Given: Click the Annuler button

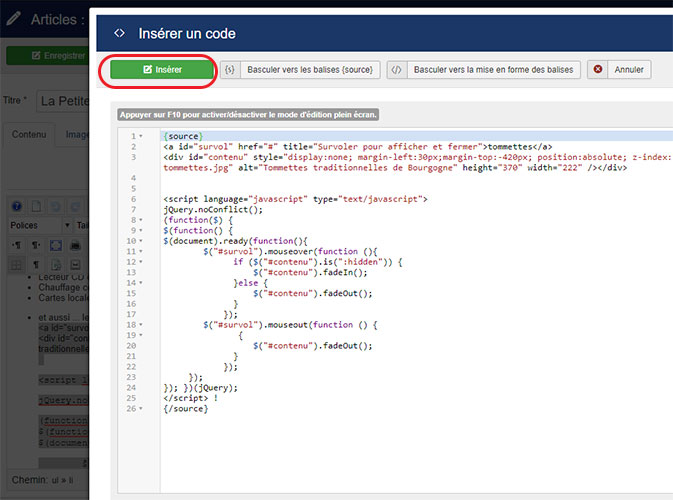Looking at the screenshot, I should coord(629,70).
